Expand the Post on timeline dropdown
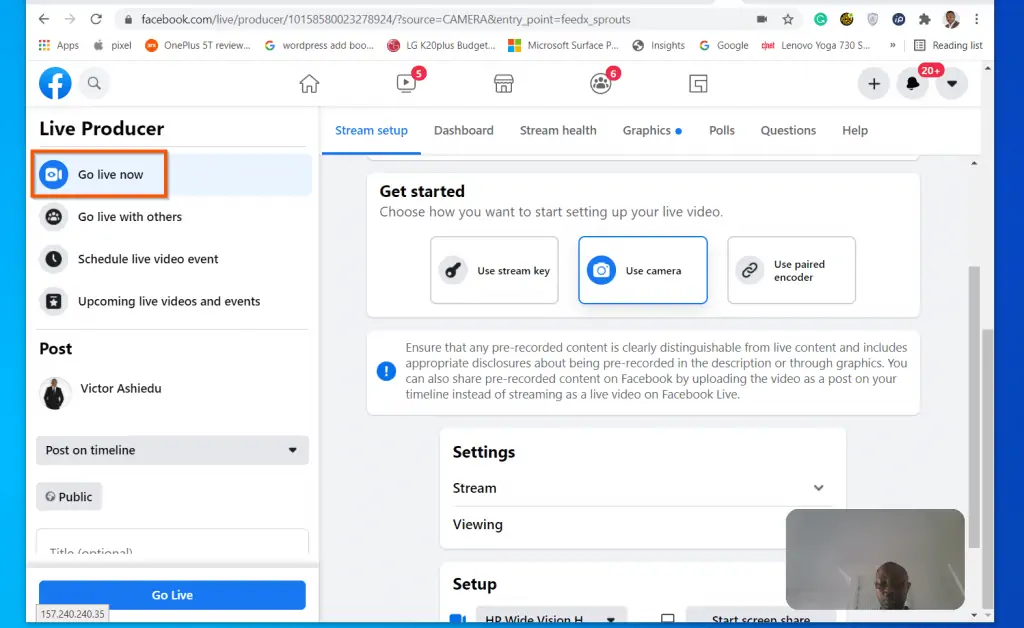 coord(172,450)
